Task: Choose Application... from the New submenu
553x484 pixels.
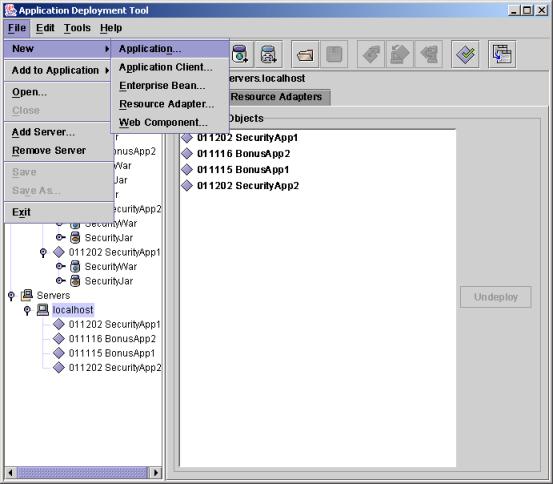Action: tap(170, 49)
